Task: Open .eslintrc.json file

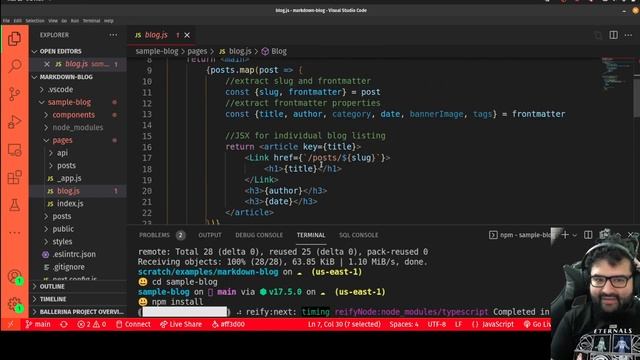Action: pos(78,254)
